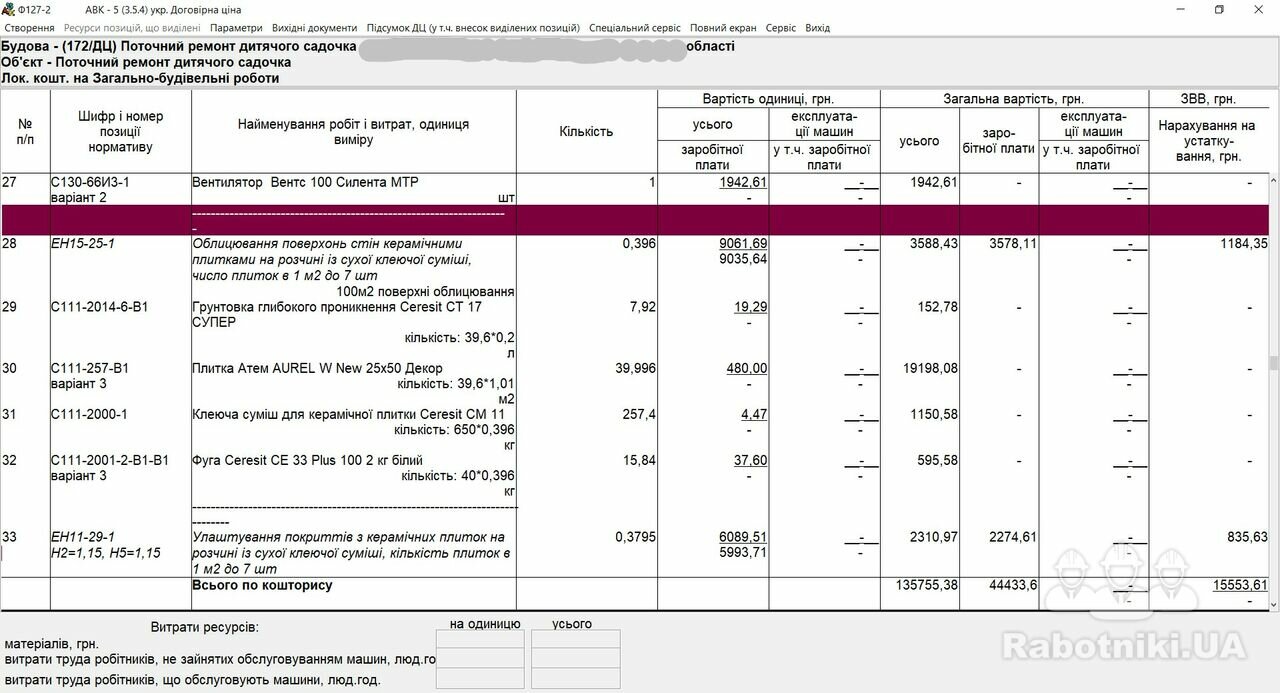Choose the Вихід menu item
Viewport: 1280px width, 693px height.
(817, 28)
